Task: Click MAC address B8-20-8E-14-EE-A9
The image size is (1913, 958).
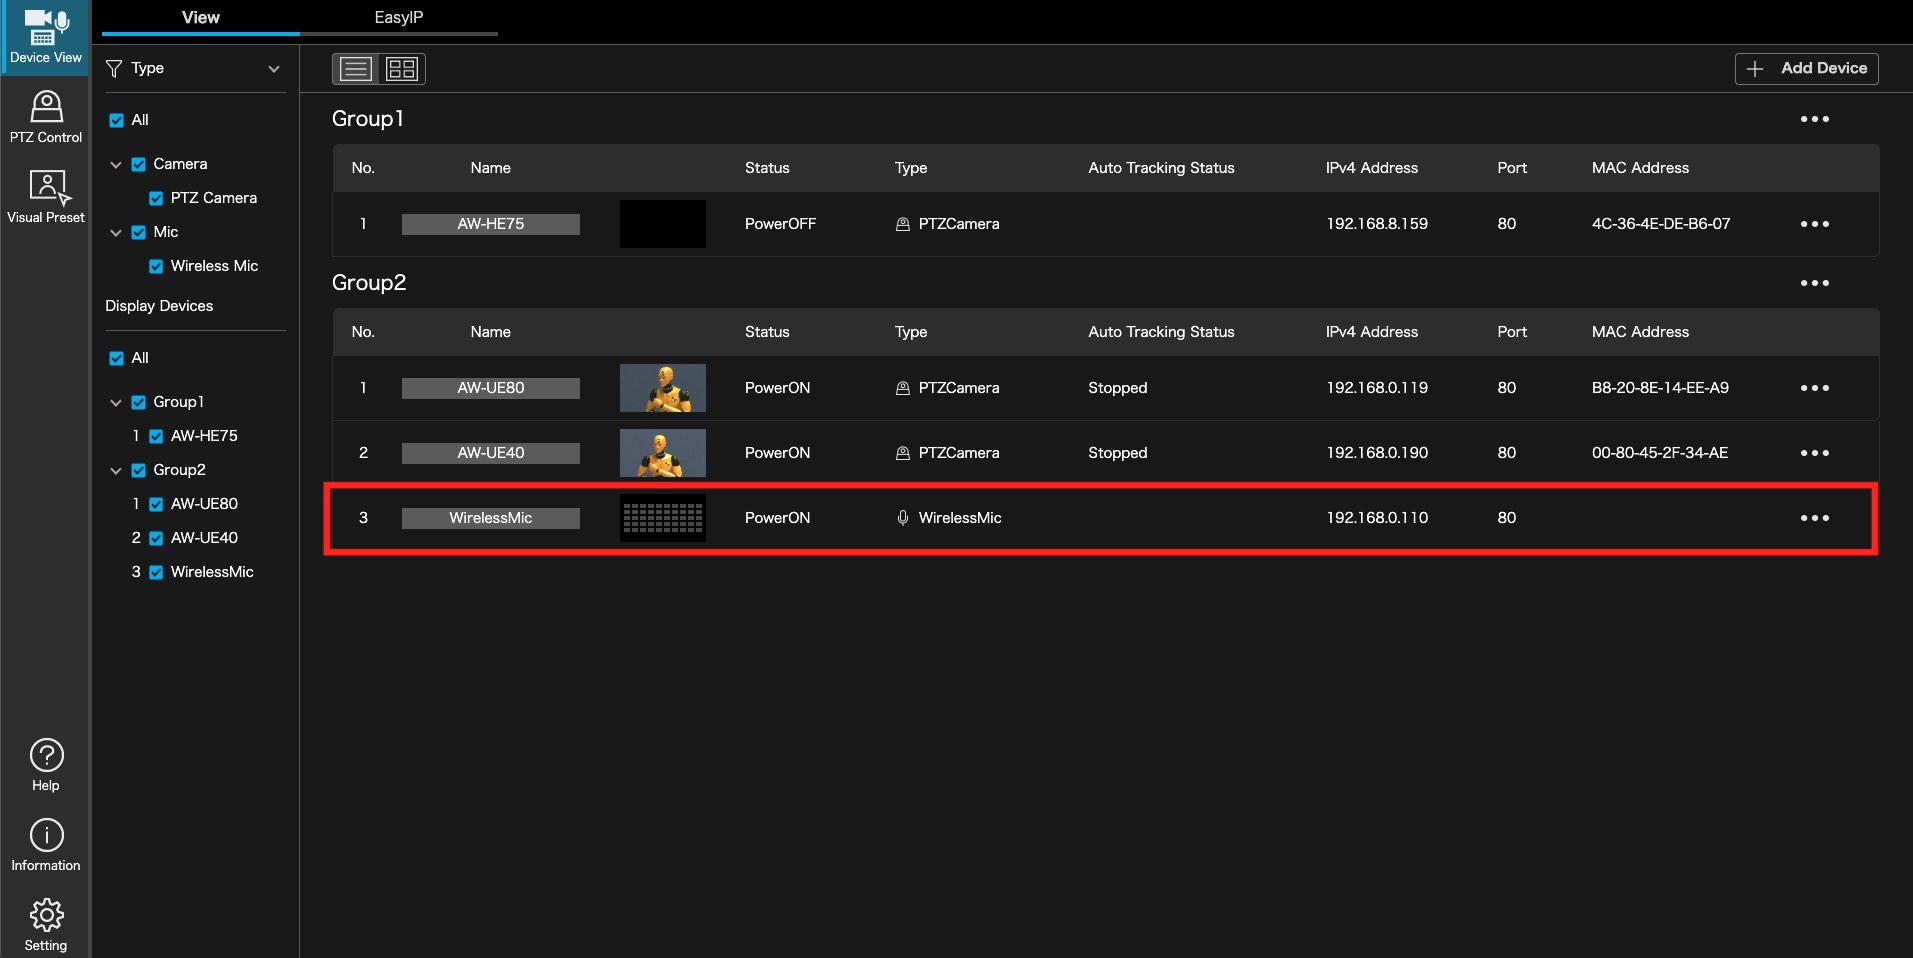Action: click(x=1660, y=388)
